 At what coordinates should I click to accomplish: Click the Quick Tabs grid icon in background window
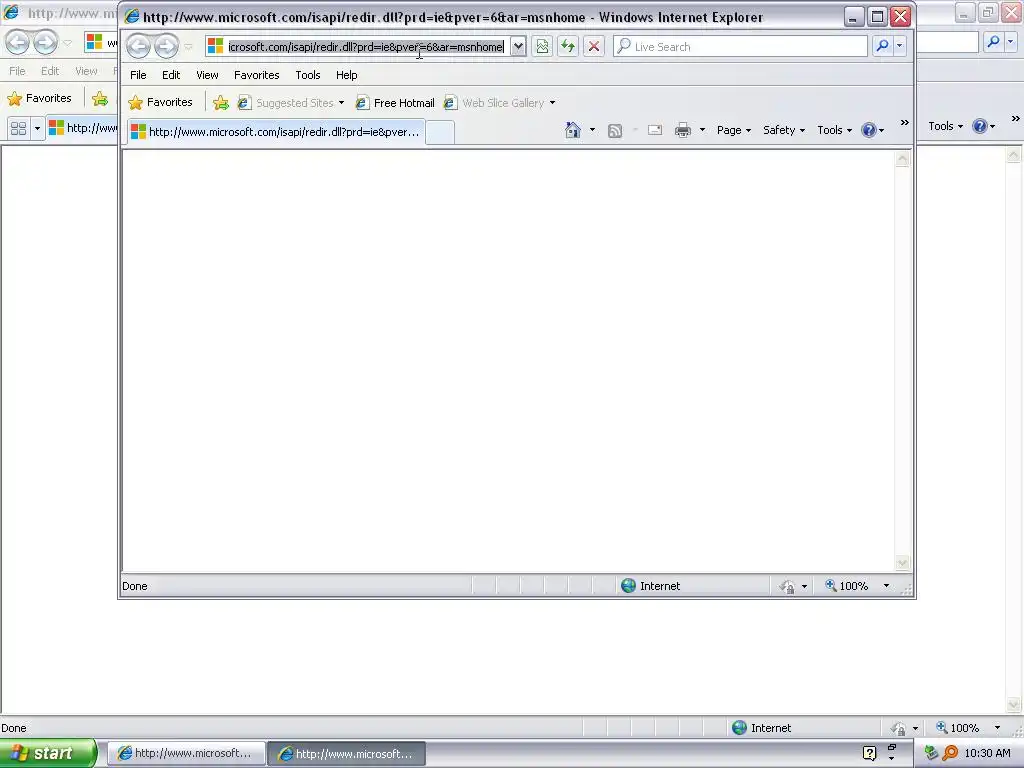coord(18,128)
